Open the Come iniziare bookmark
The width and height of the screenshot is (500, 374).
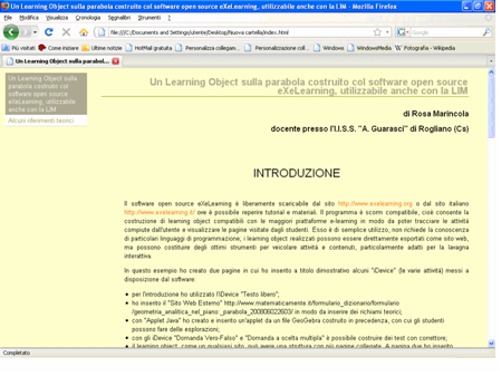coord(59,48)
